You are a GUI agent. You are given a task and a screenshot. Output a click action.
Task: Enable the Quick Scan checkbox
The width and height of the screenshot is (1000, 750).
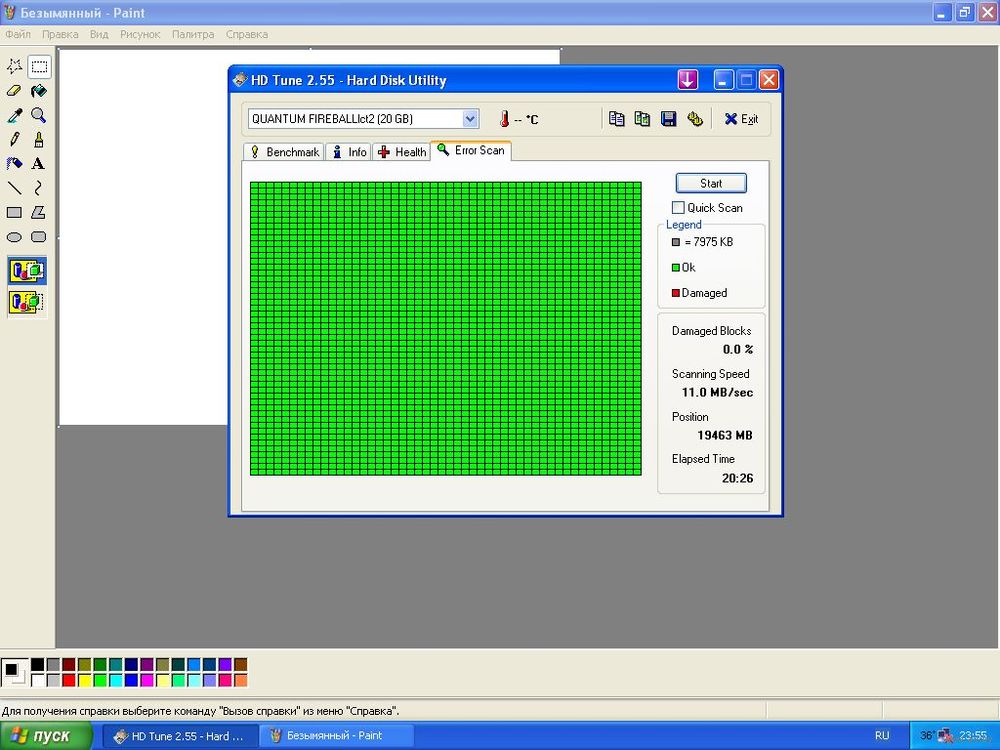pos(679,208)
